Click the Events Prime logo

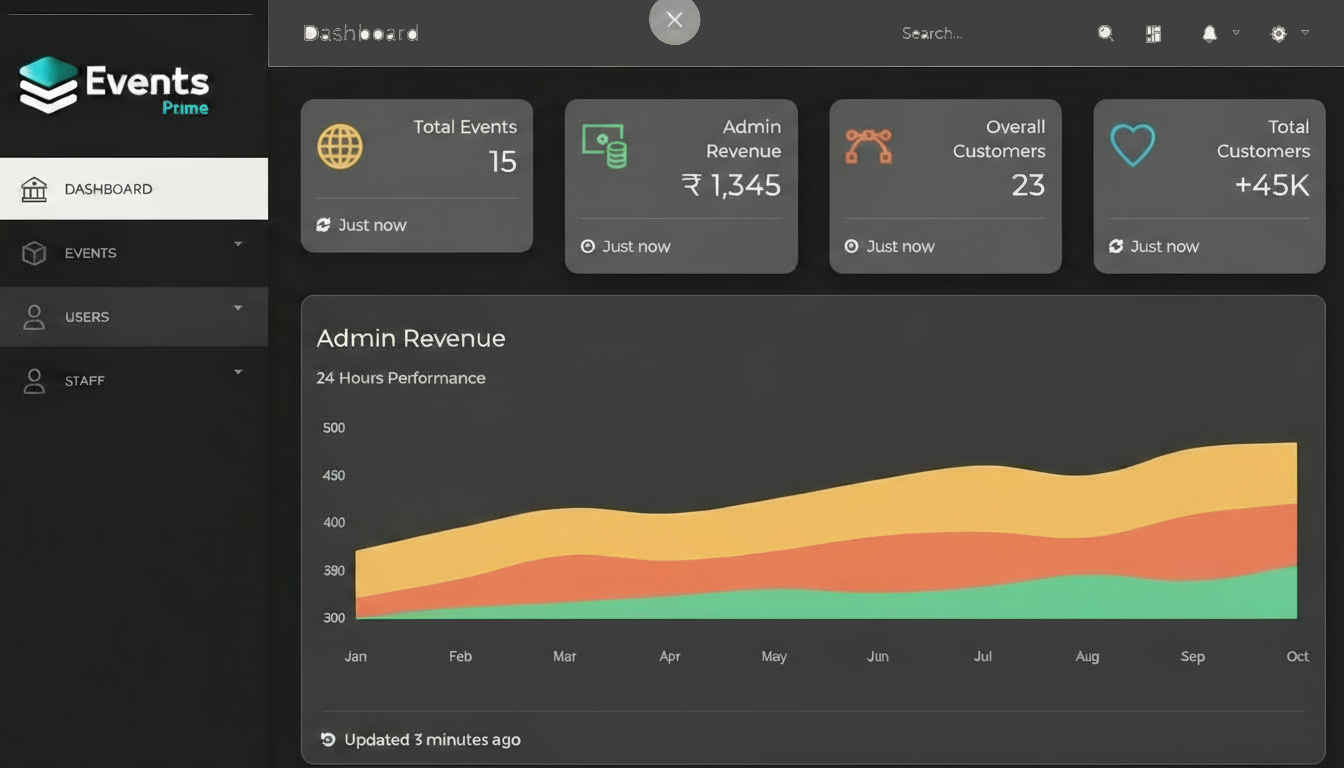pyautogui.click(x=114, y=86)
